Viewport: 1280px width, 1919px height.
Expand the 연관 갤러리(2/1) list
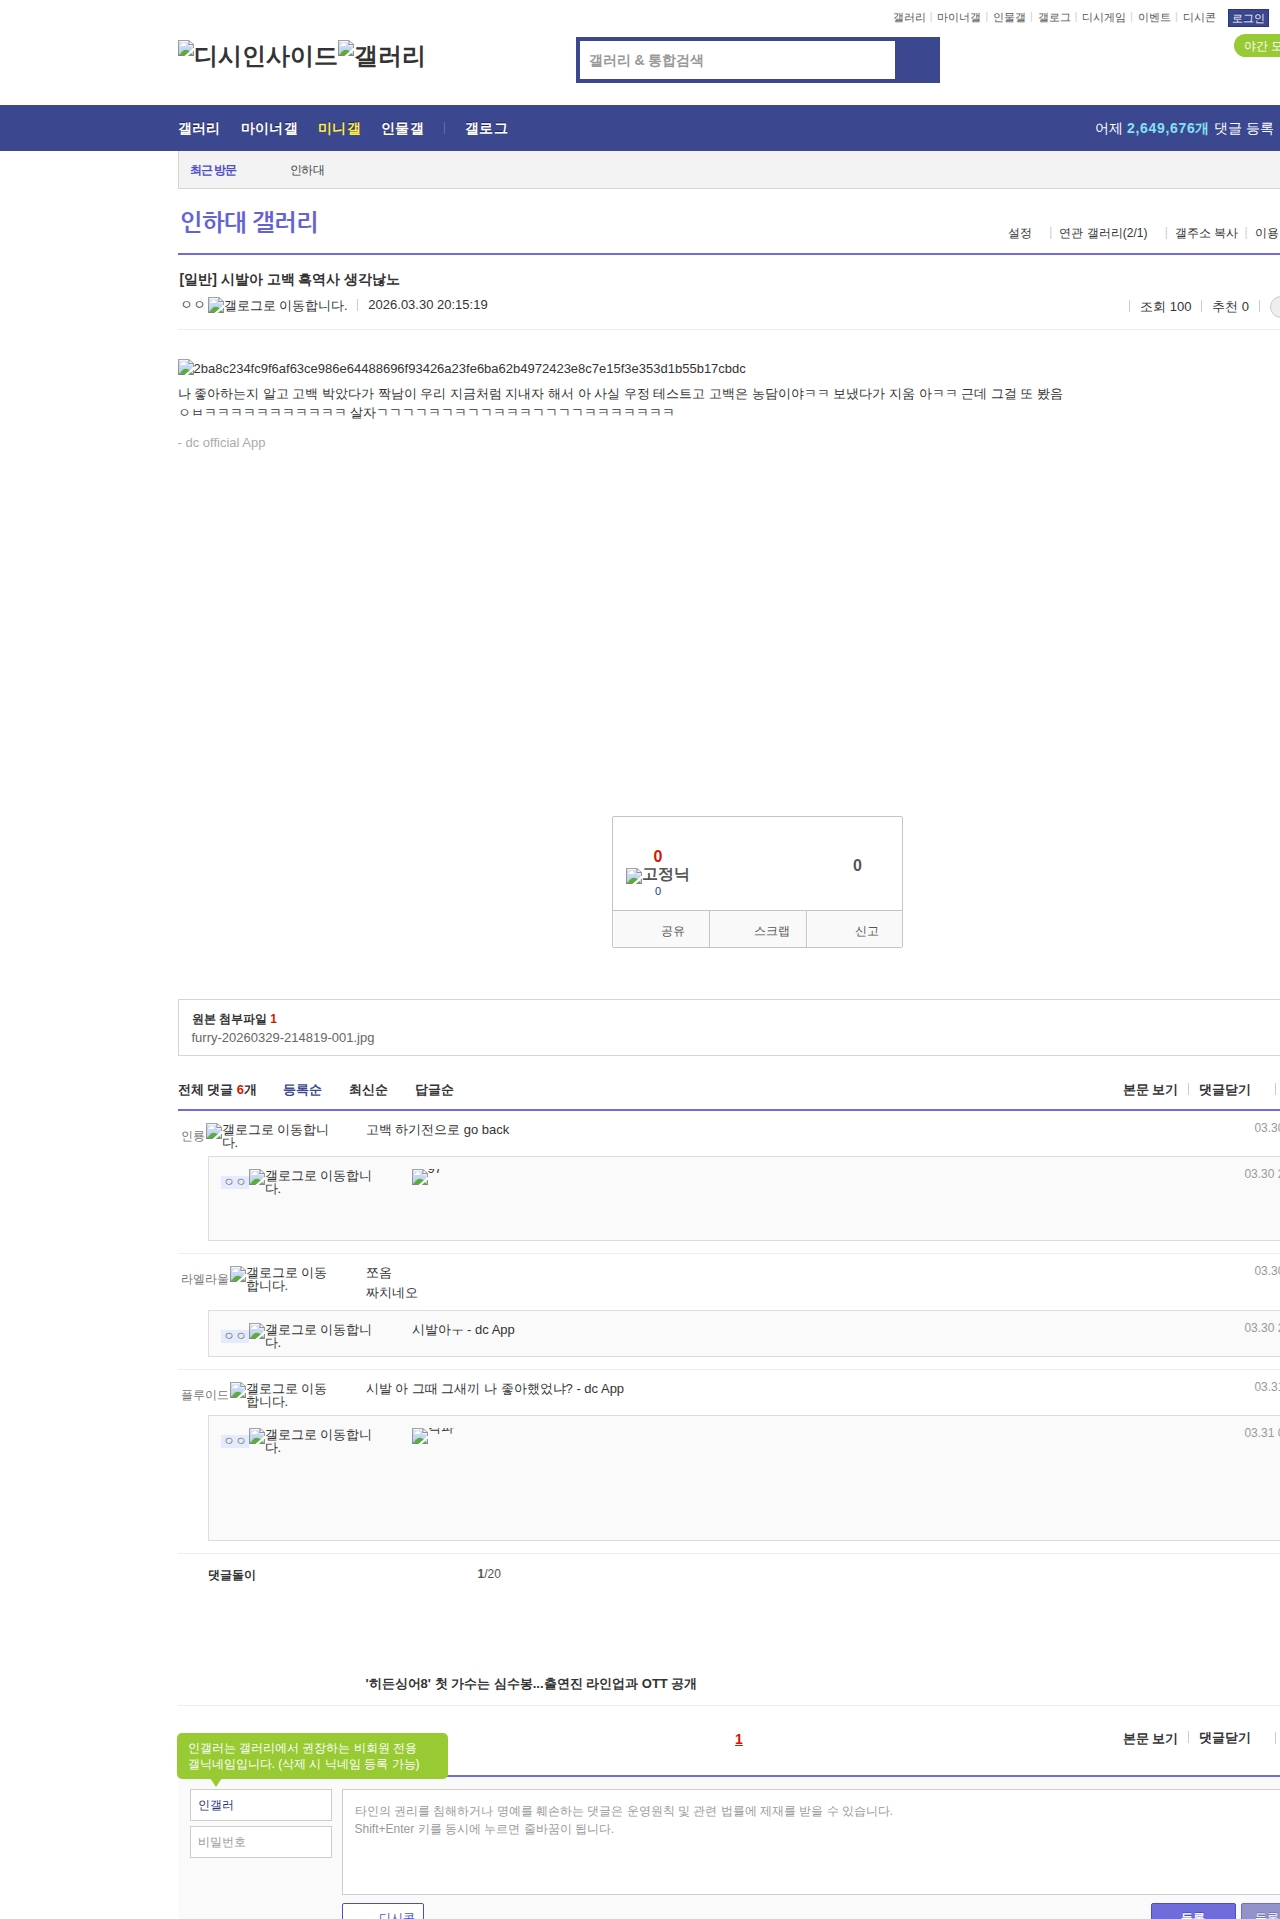[x=1103, y=233]
